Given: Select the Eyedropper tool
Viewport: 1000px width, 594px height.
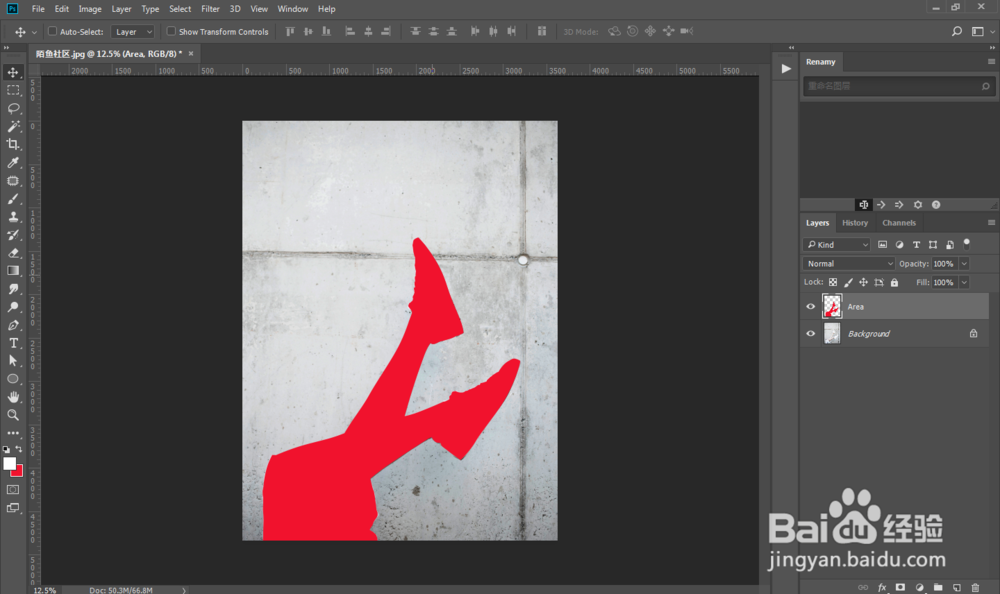Looking at the screenshot, I should (13, 163).
